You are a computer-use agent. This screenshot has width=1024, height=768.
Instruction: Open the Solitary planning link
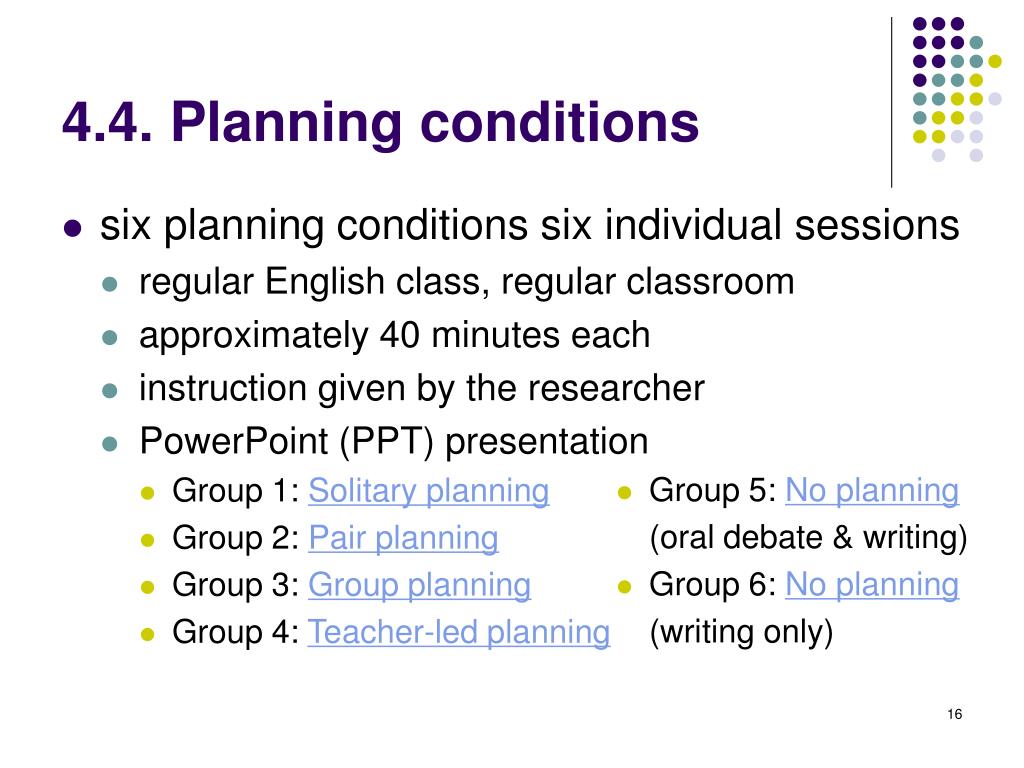tap(428, 491)
